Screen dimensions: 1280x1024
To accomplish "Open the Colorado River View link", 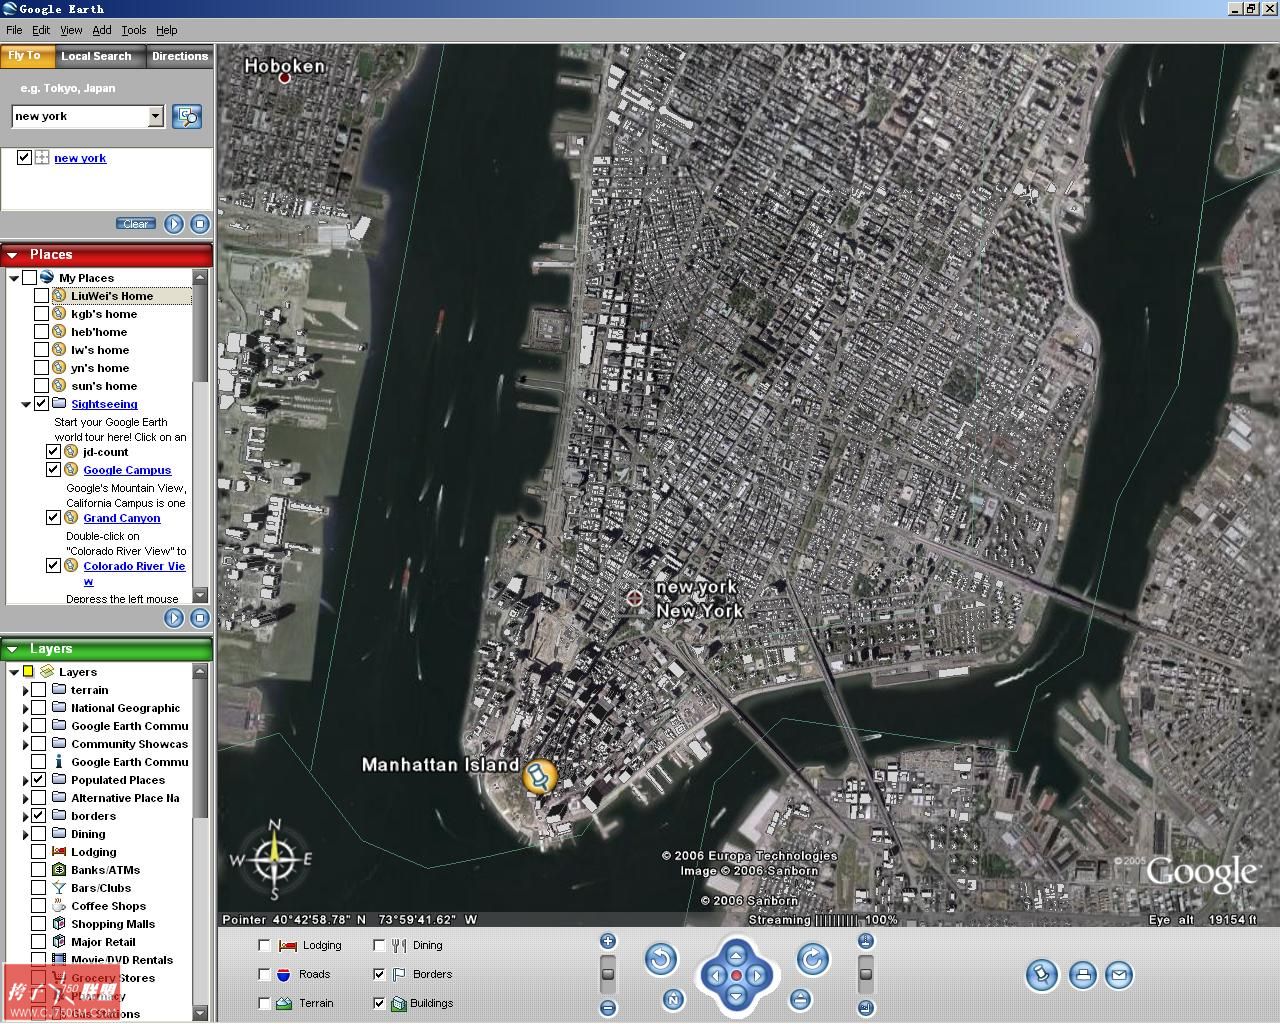I will tap(134, 573).
